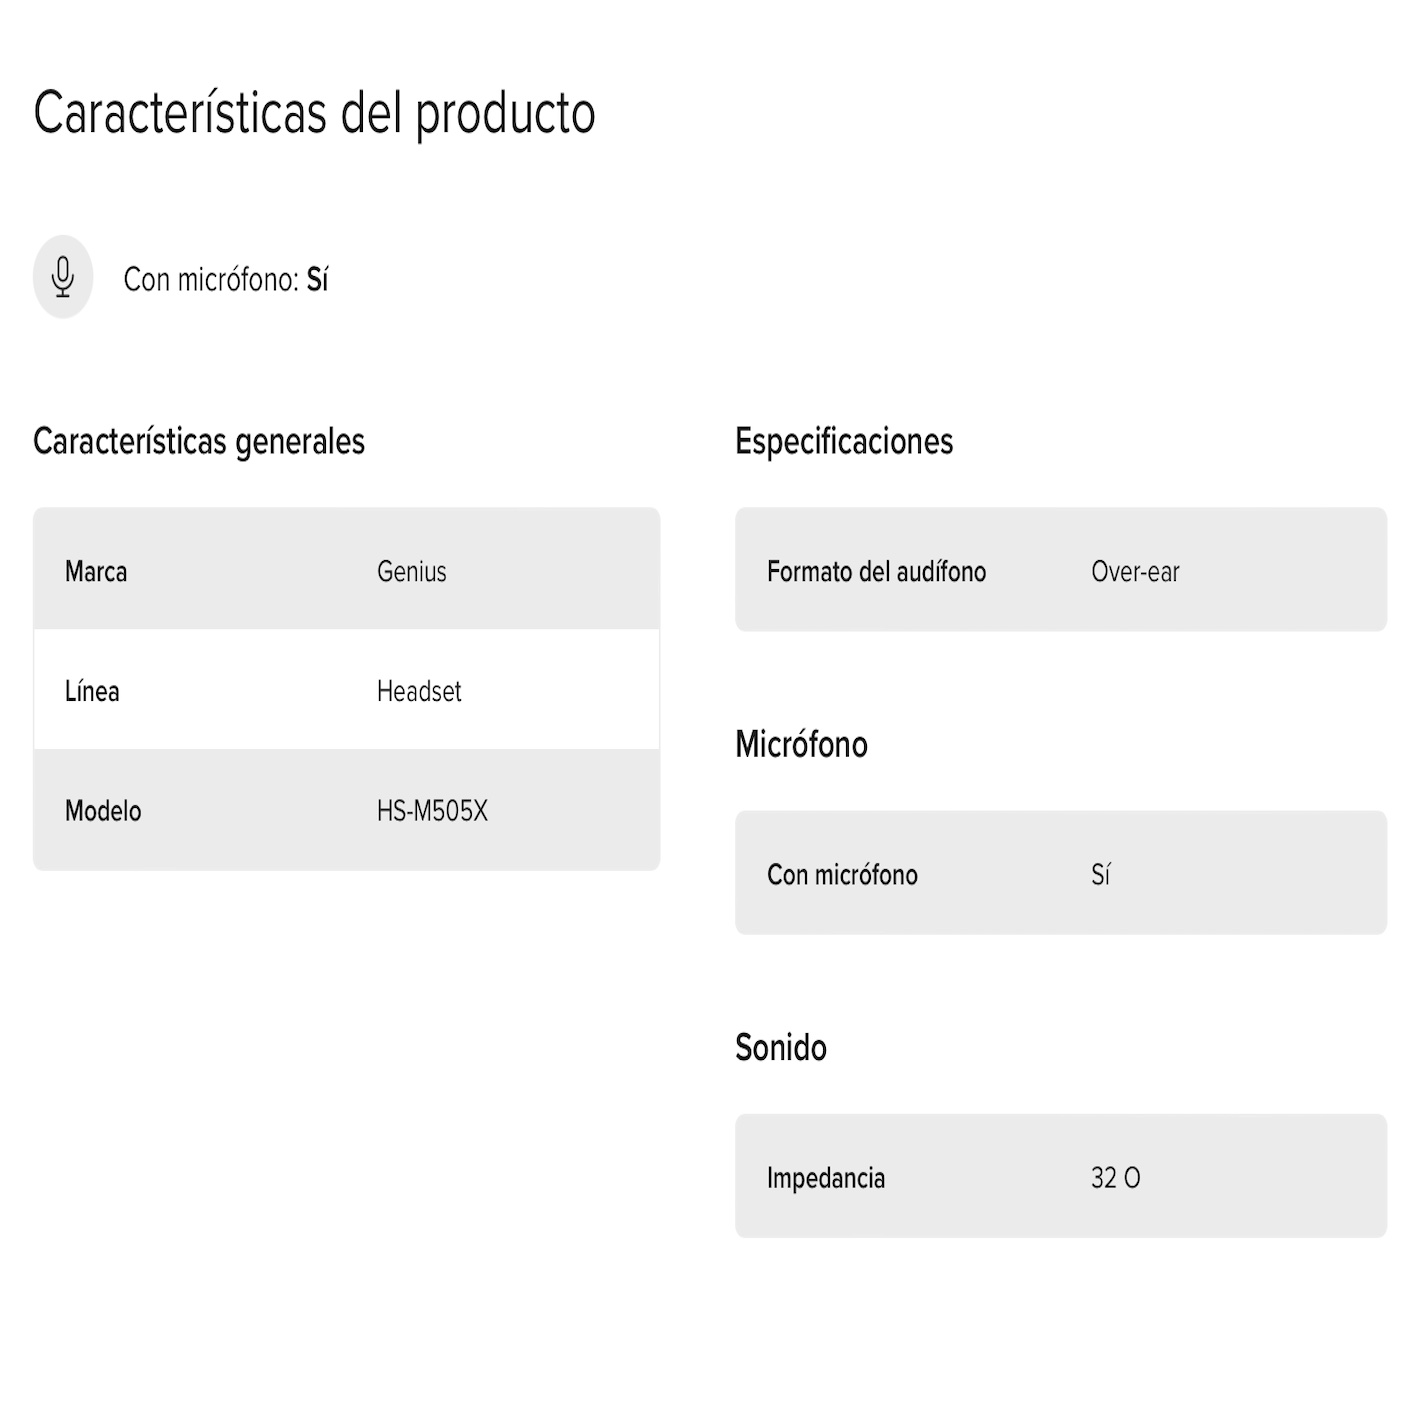Click the bold Sí next to microphone icon

317,279
